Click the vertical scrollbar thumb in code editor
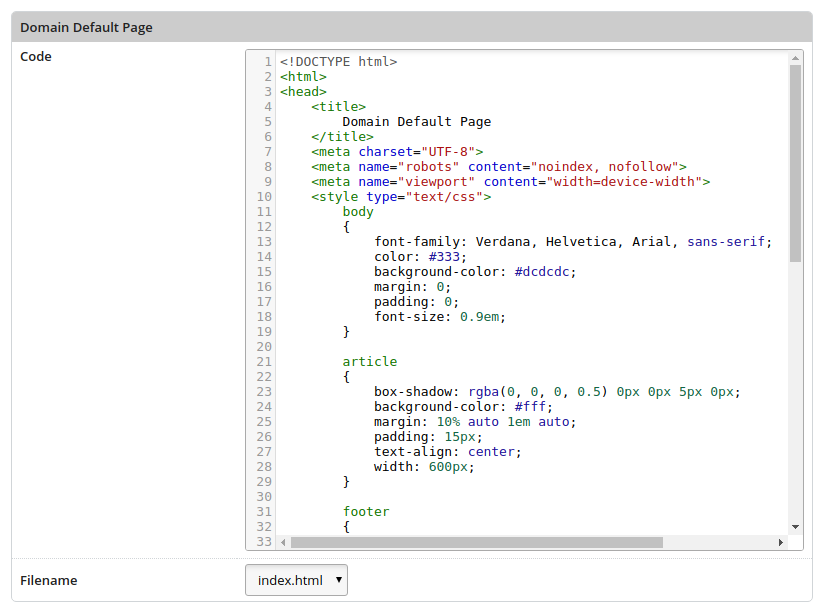 tap(795, 163)
